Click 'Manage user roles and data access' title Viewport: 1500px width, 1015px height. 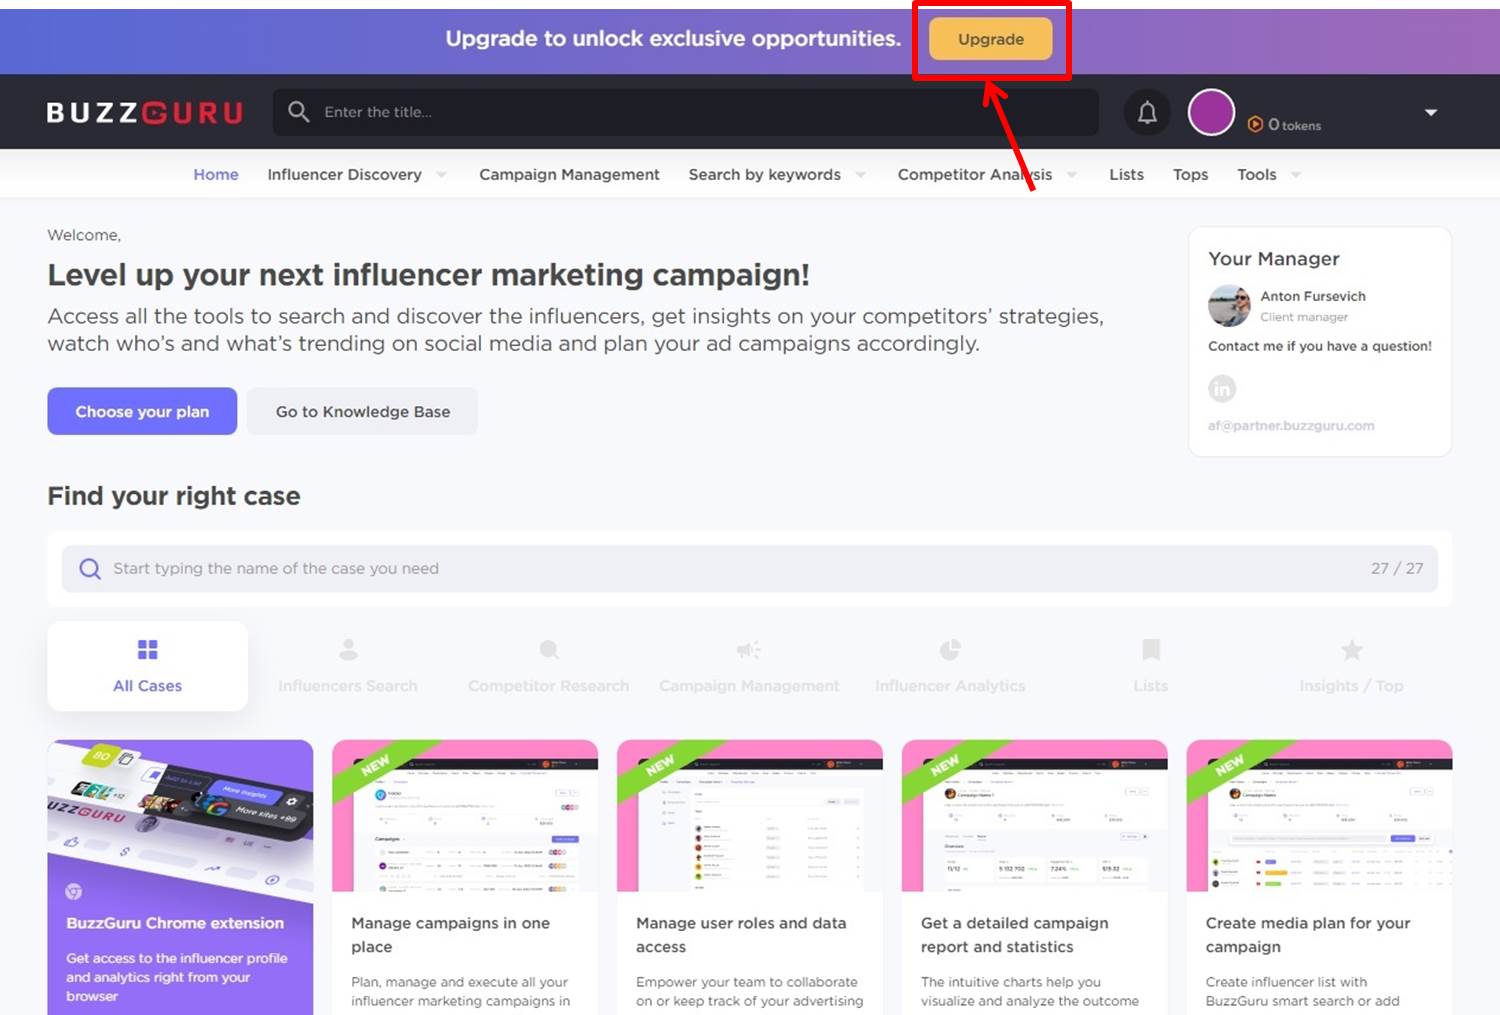tap(741, 935)
